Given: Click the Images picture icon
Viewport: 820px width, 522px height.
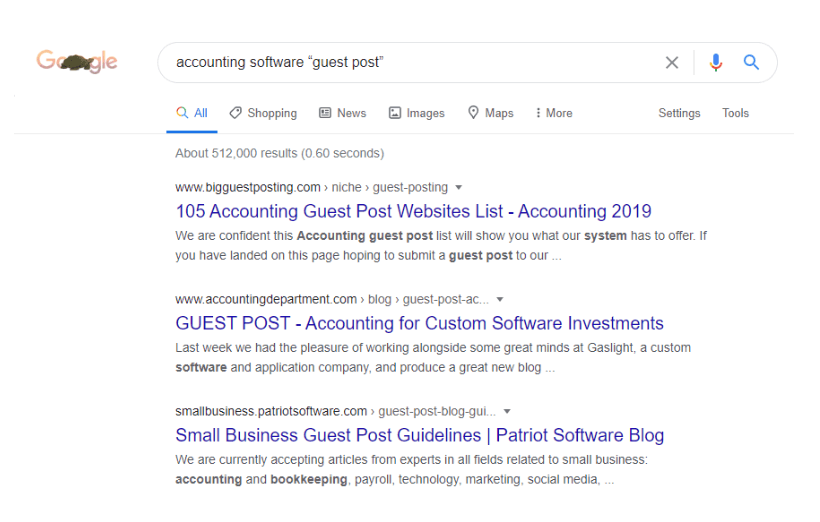Looking at the screenshot, I should 394,113.
